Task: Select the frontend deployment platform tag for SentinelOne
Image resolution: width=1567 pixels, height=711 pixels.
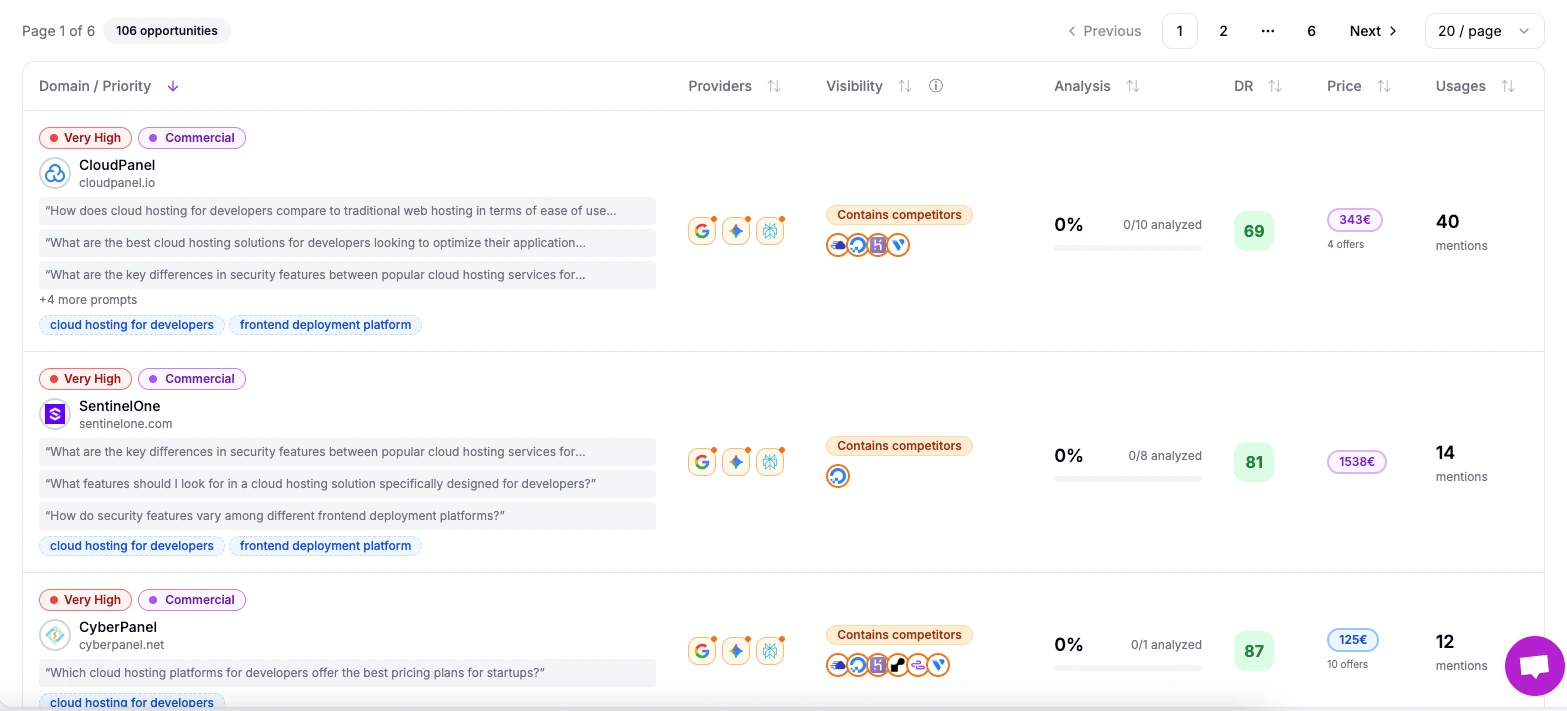Action: click(325, 546)
